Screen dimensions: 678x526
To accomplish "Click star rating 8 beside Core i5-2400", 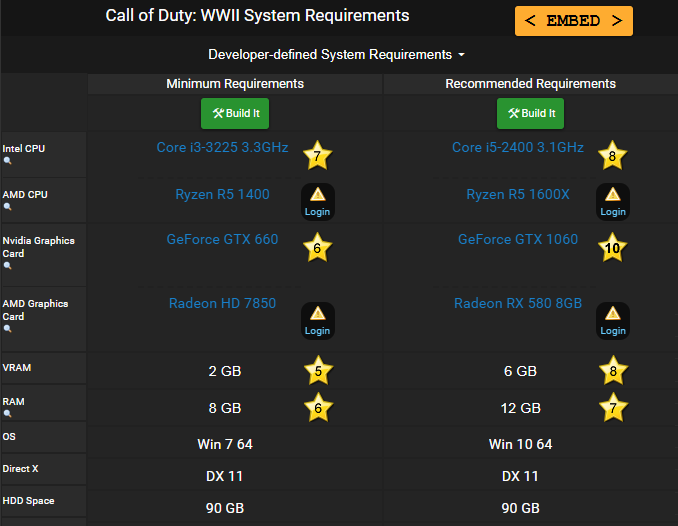I will [x=612, y=155].
